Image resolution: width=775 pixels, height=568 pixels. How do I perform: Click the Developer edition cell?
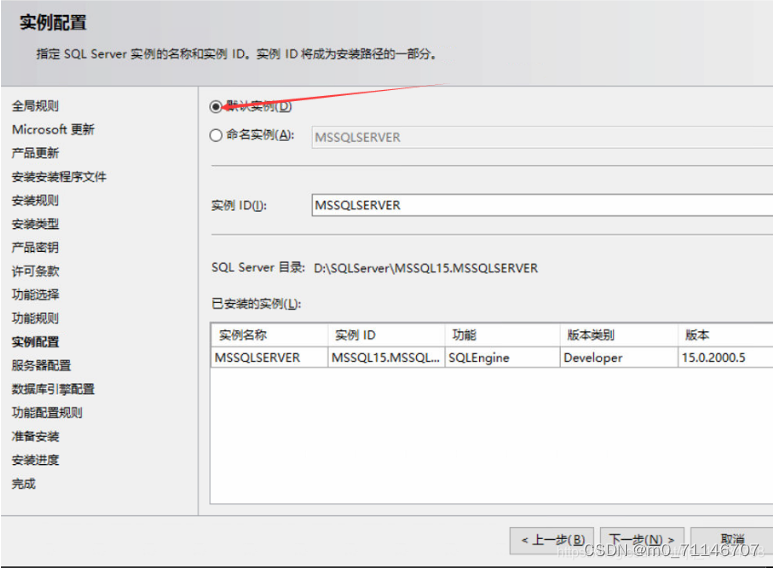click(619, 357)
